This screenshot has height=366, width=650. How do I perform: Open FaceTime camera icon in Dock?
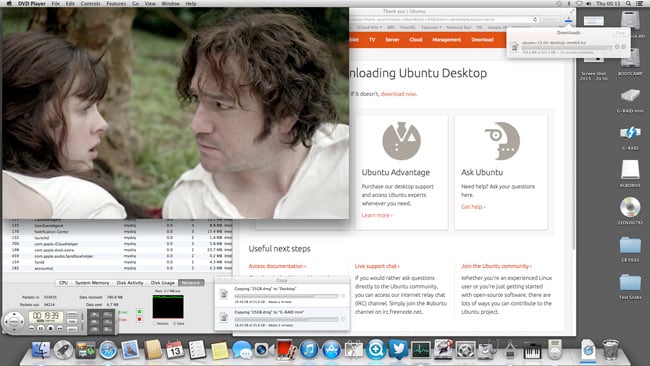point(264,350)
